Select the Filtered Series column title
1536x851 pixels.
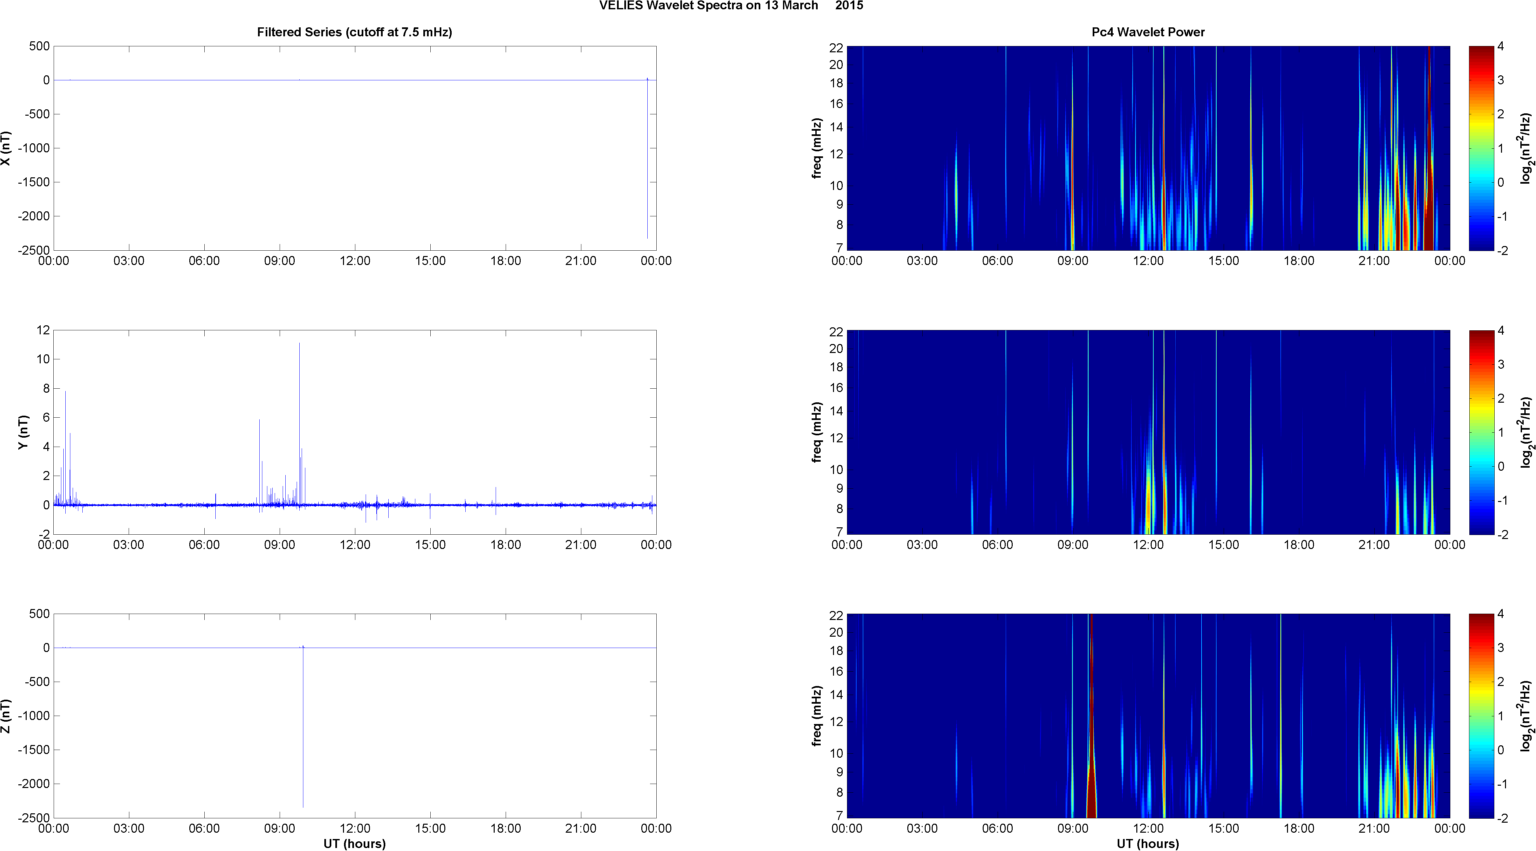pyautogui.click(x=354, y=32)
